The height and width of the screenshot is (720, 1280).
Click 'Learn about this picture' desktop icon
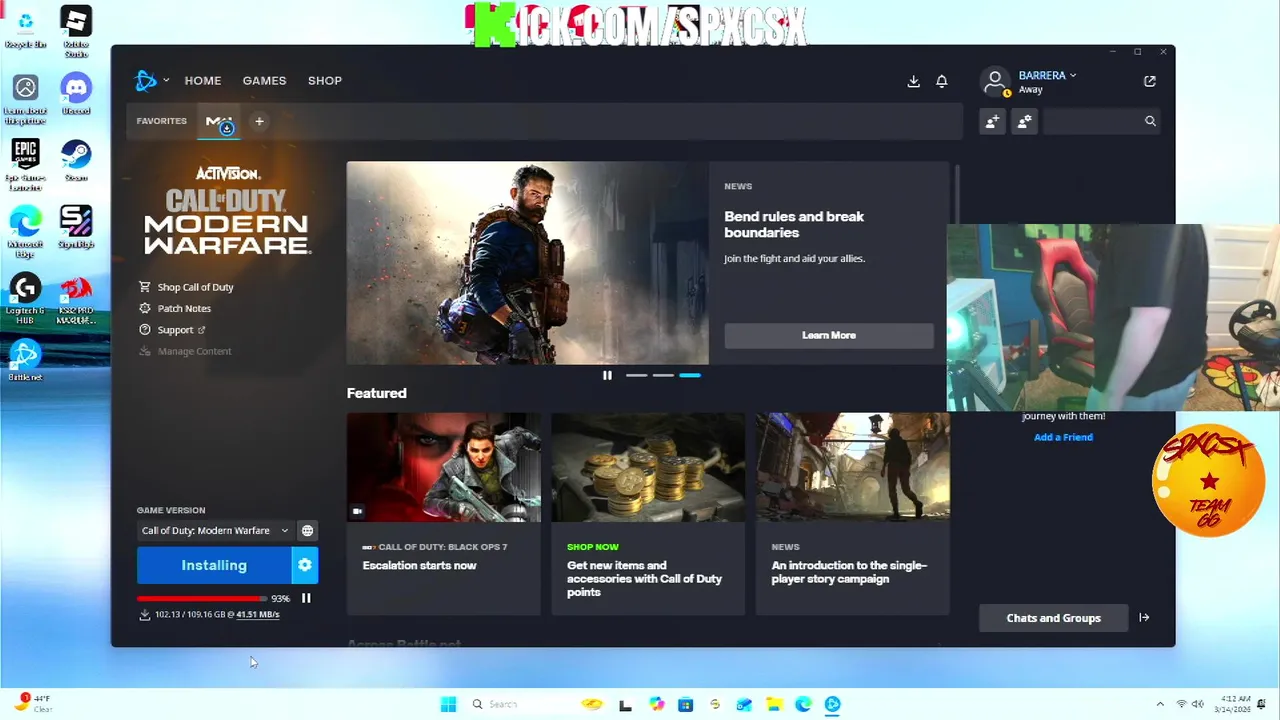click(25, 100)
